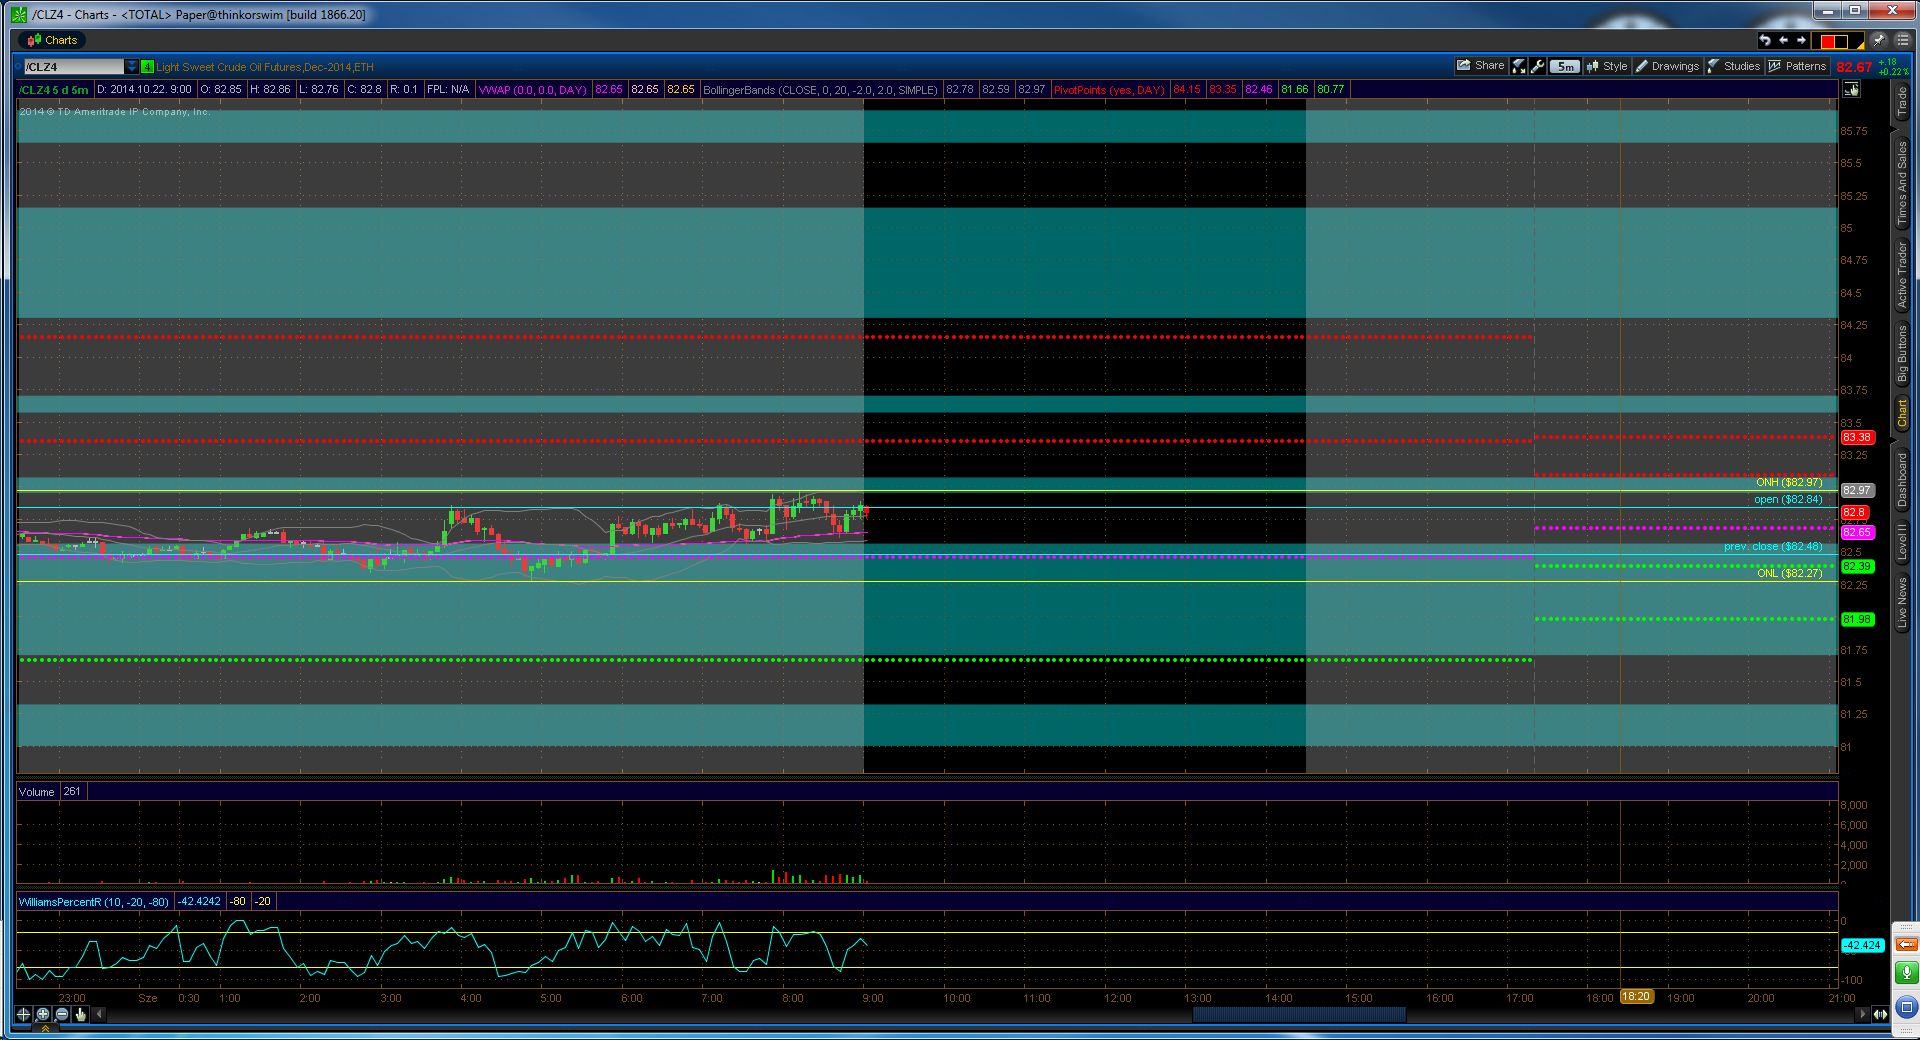Click the right navigation arrow
The width and height of the screenshot is (1920, 1040).
1801,40
